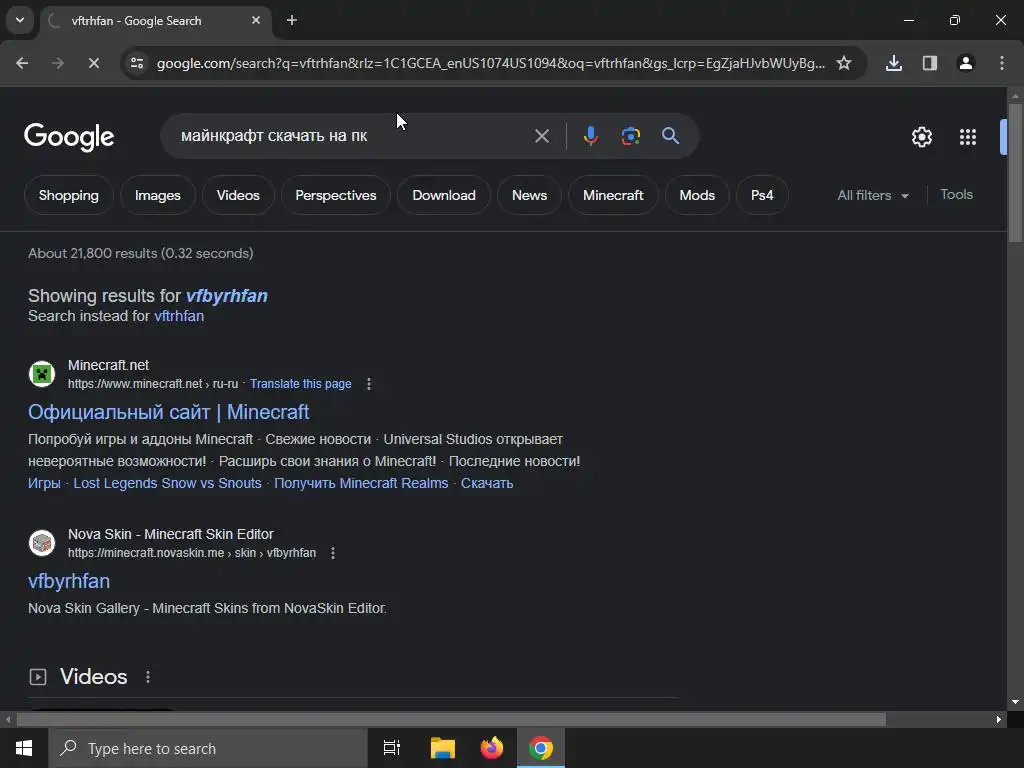The height and width of the screenshot is (768, 1024).
Task: Select the Minecraft filter chip
Action: [x=613, y=195]
